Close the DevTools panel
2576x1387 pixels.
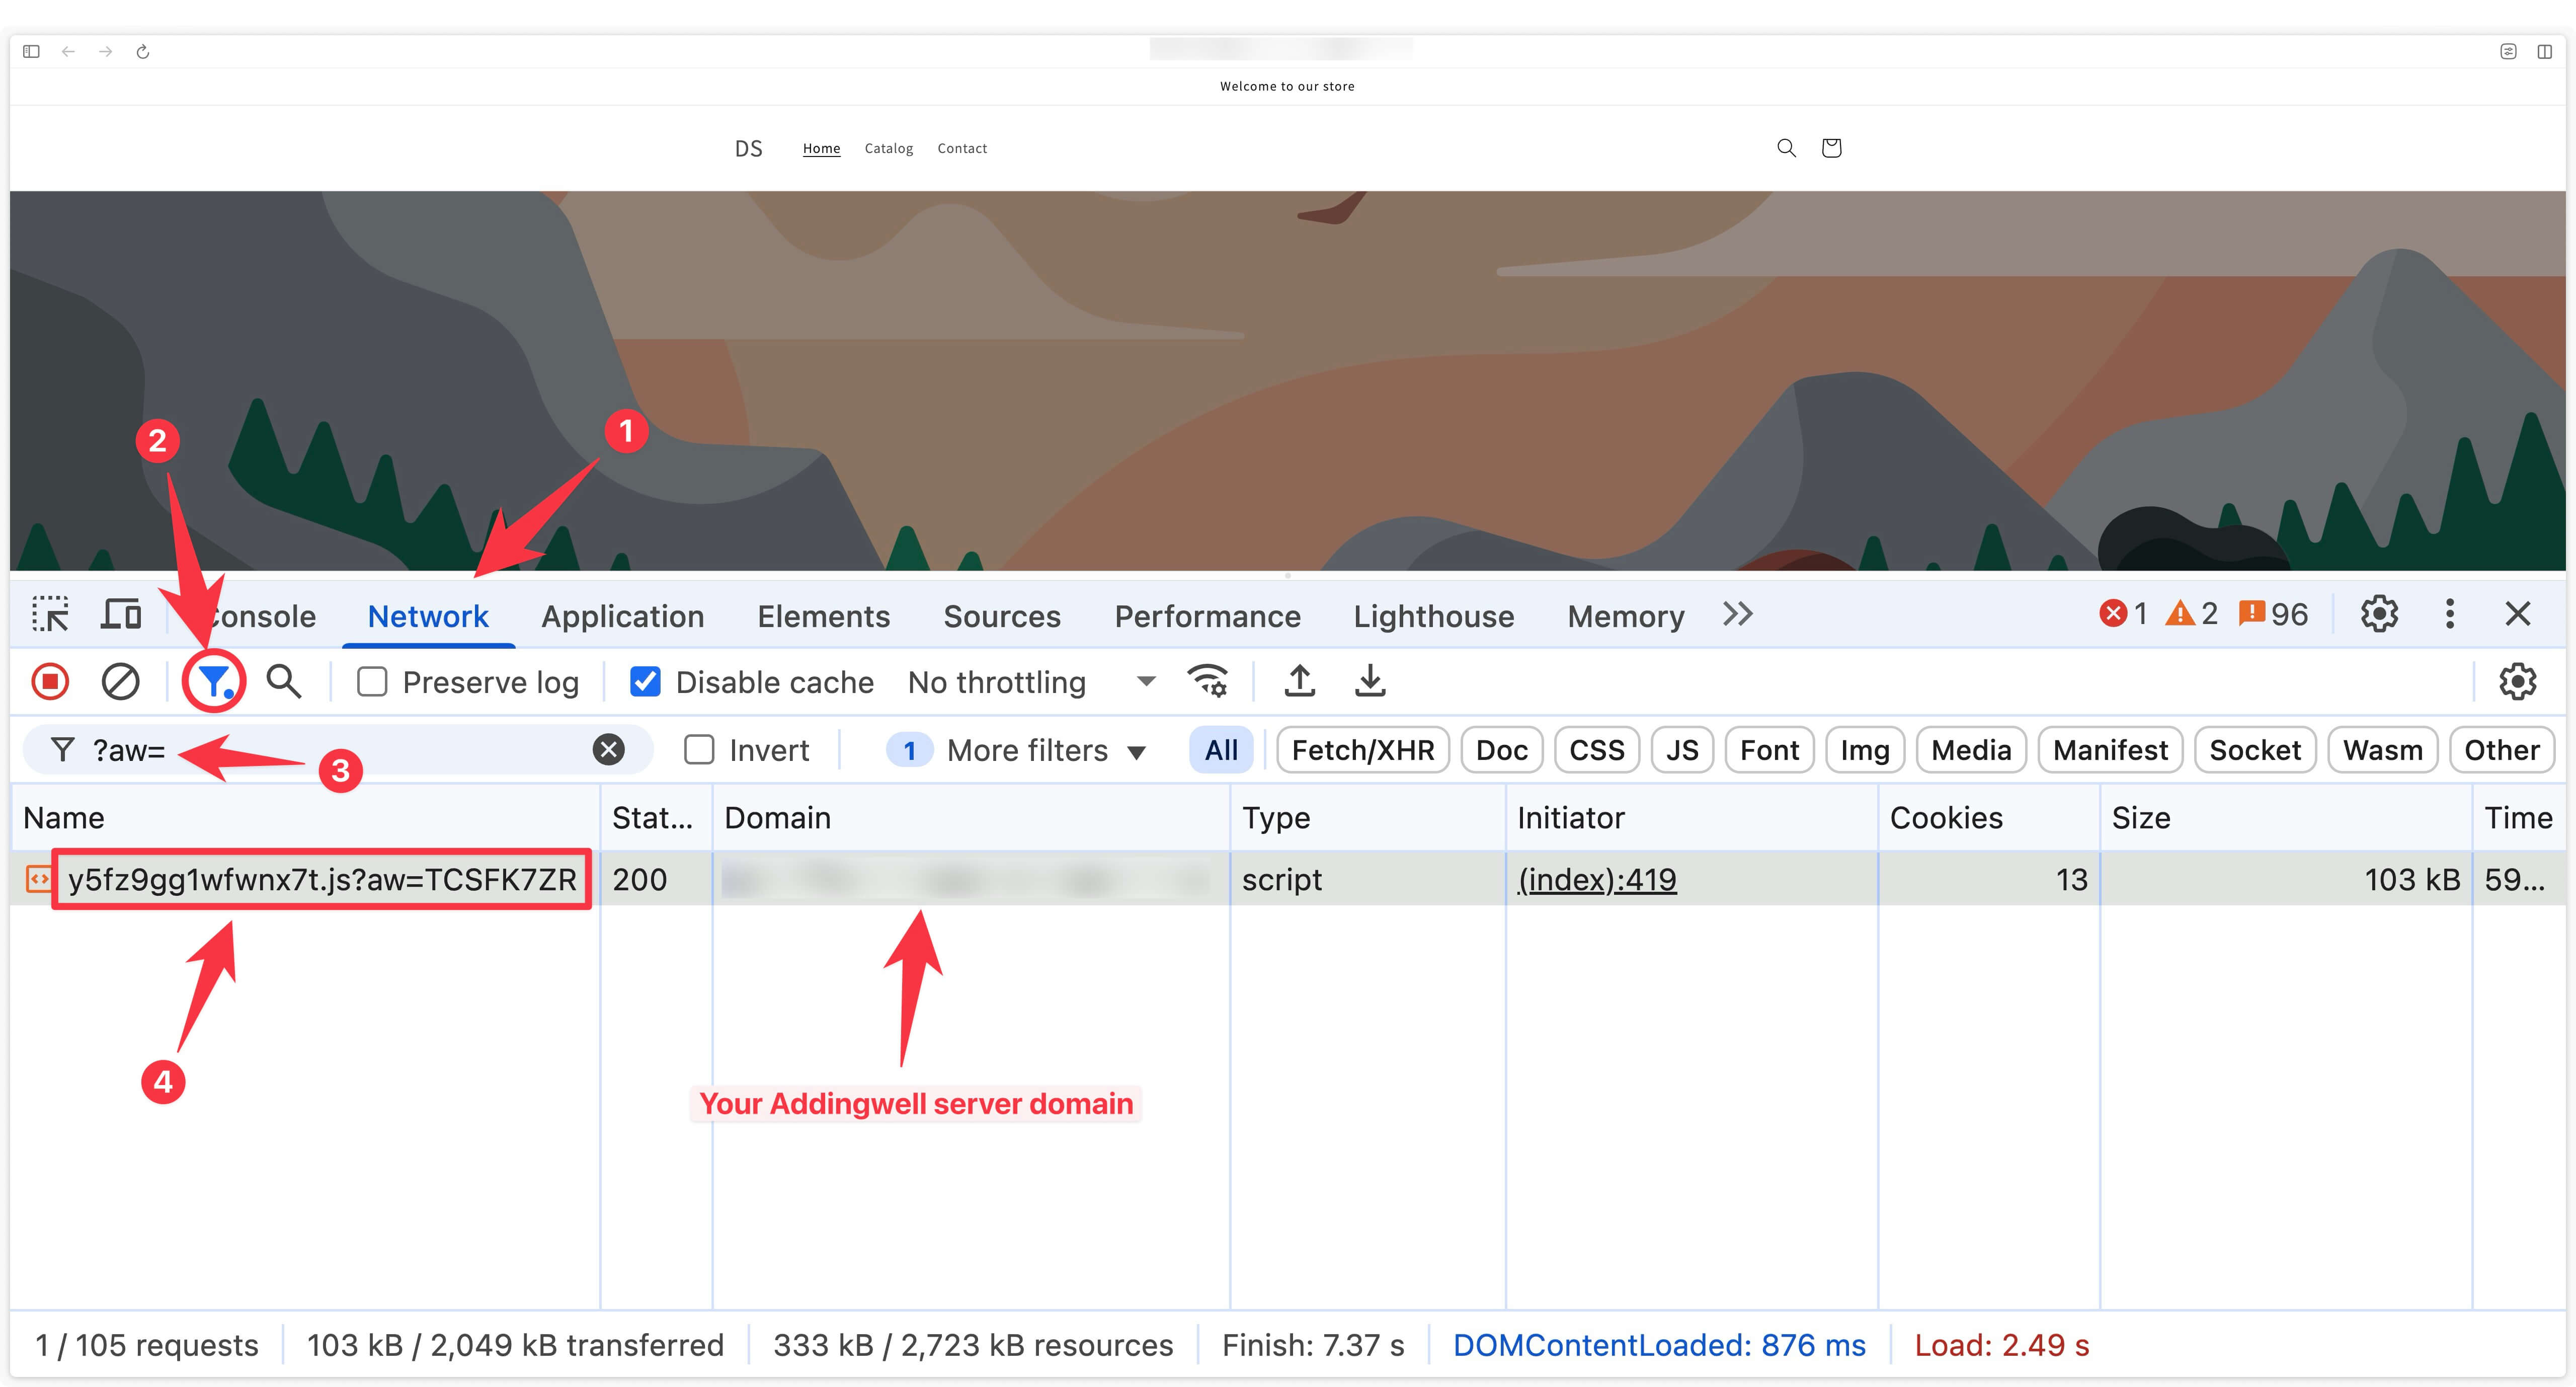point(2517,614)
